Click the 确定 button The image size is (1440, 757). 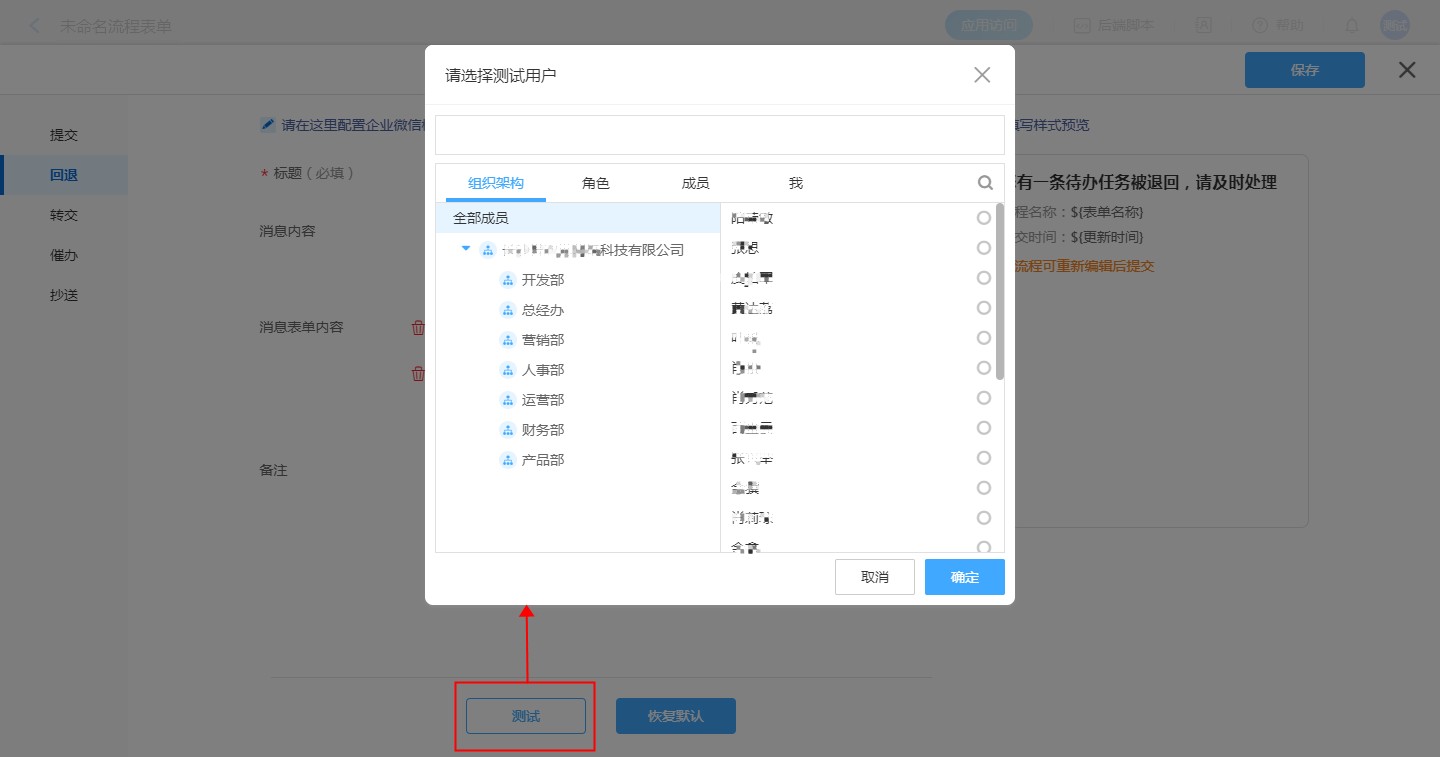pos(964,577)
